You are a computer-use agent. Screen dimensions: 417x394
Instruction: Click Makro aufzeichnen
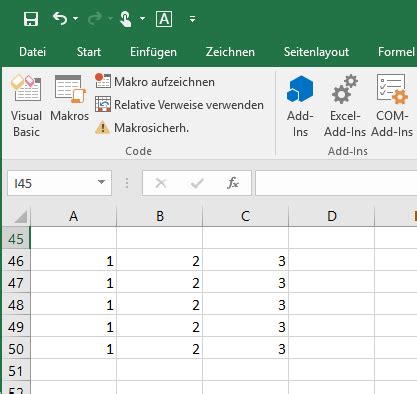pyautogui.click(x=155, y=82)
